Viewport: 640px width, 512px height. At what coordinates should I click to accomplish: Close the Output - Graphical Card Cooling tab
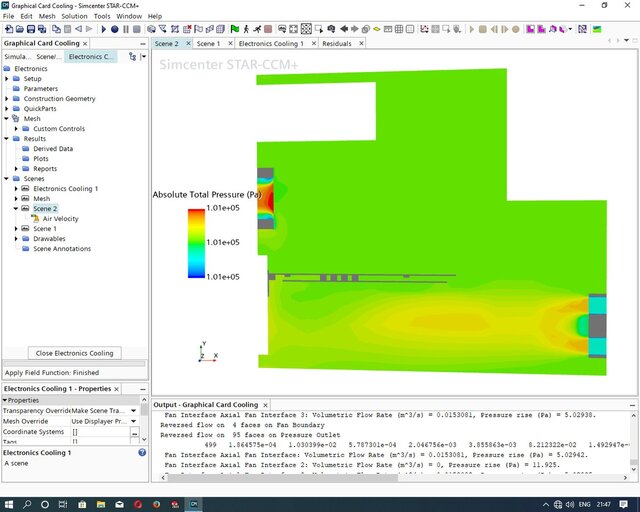pyautogui.click(x=265, y=405)
